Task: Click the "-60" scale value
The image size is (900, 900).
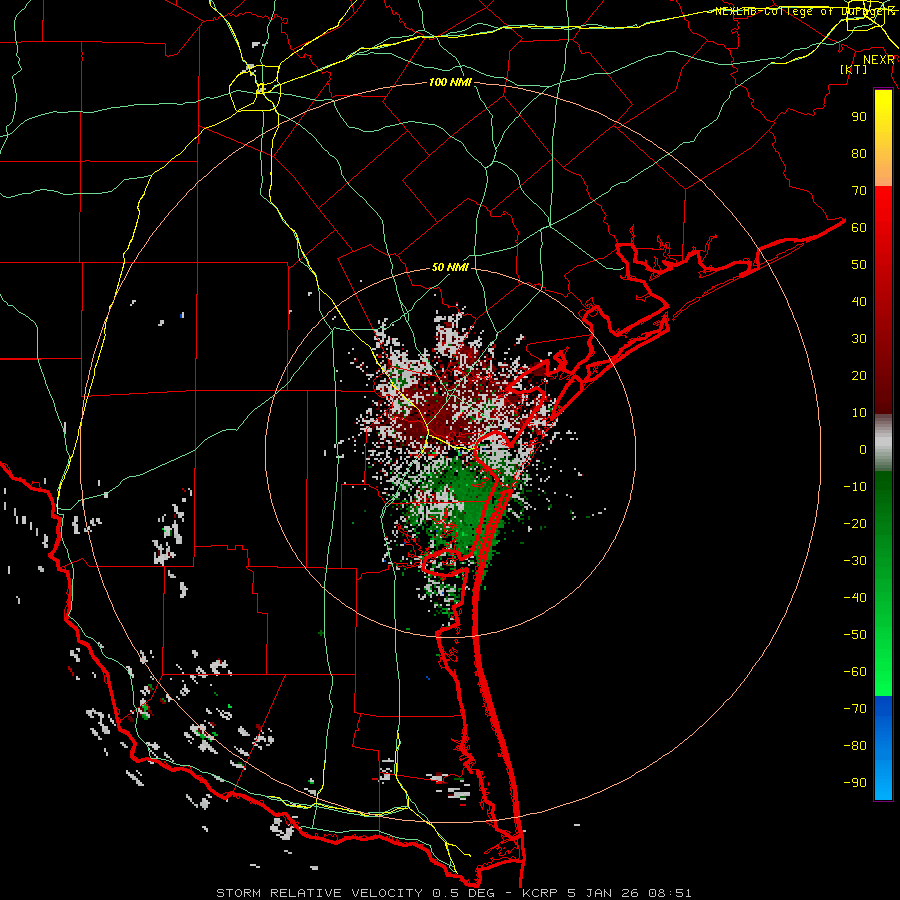Action: pyautogui.click(x=855, y=672)
